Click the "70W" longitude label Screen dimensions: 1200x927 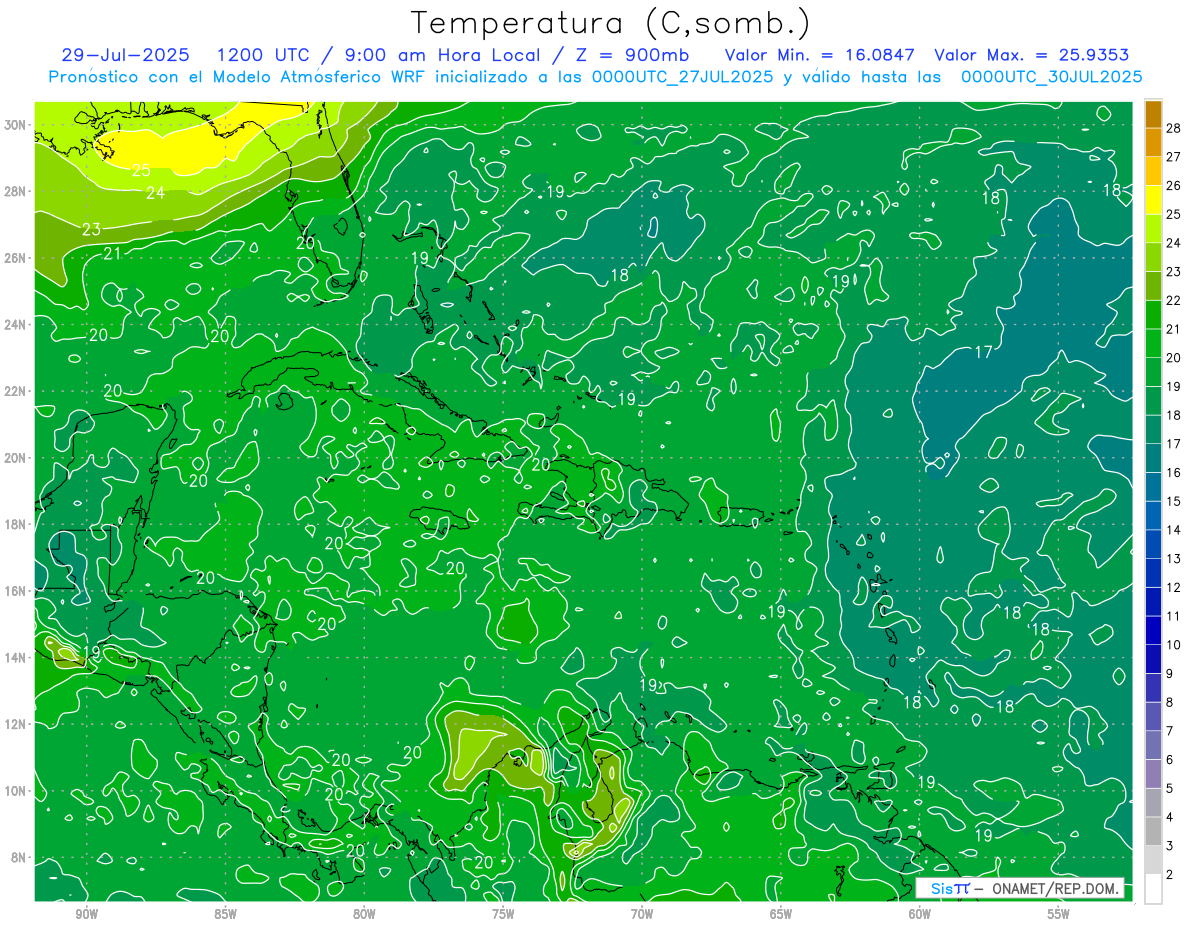coord(642,914)
